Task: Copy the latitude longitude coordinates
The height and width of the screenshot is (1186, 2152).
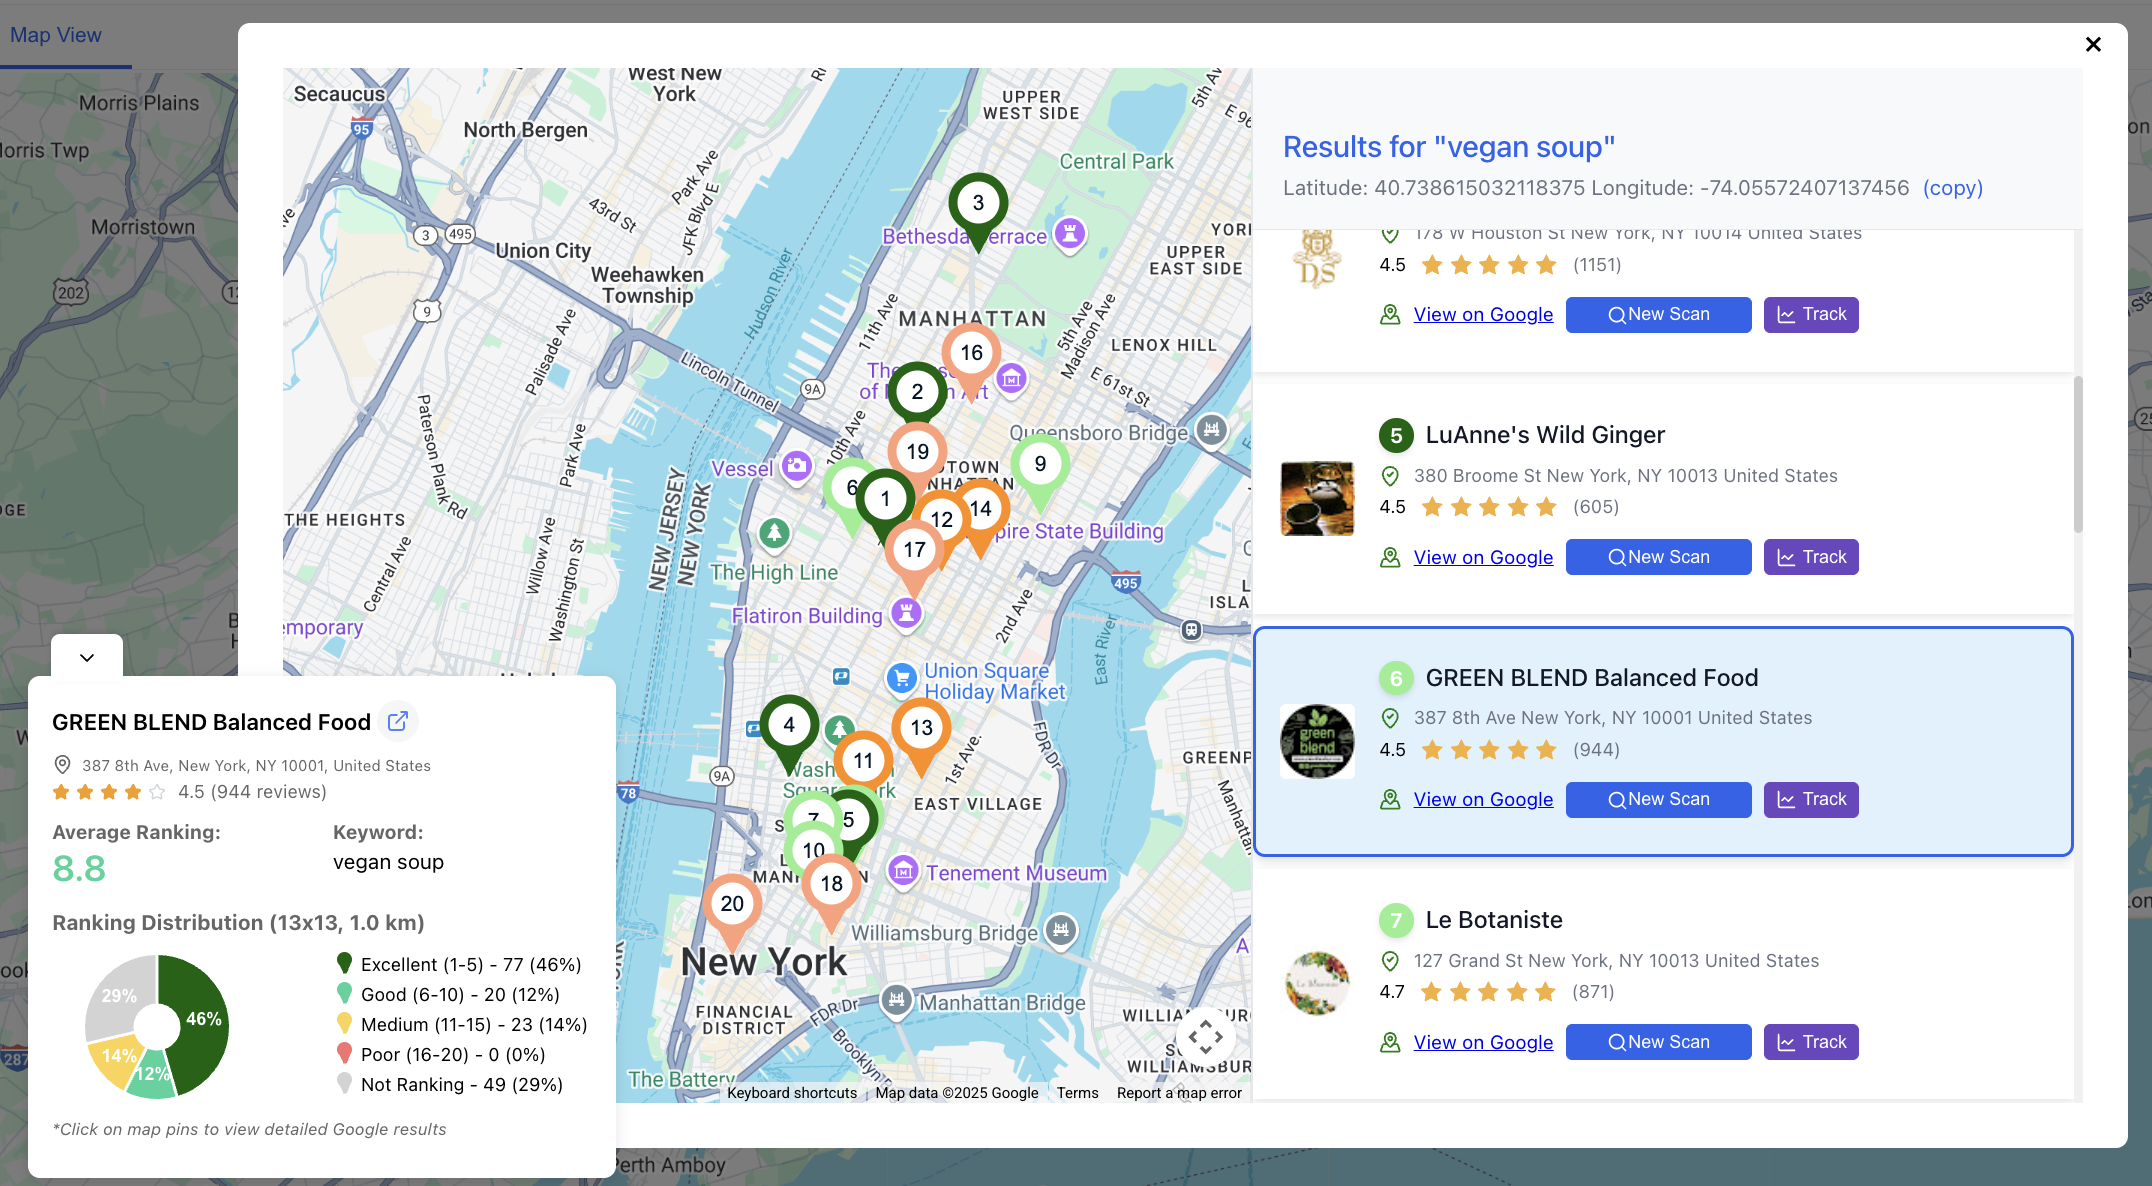Action: (1952, 188)
